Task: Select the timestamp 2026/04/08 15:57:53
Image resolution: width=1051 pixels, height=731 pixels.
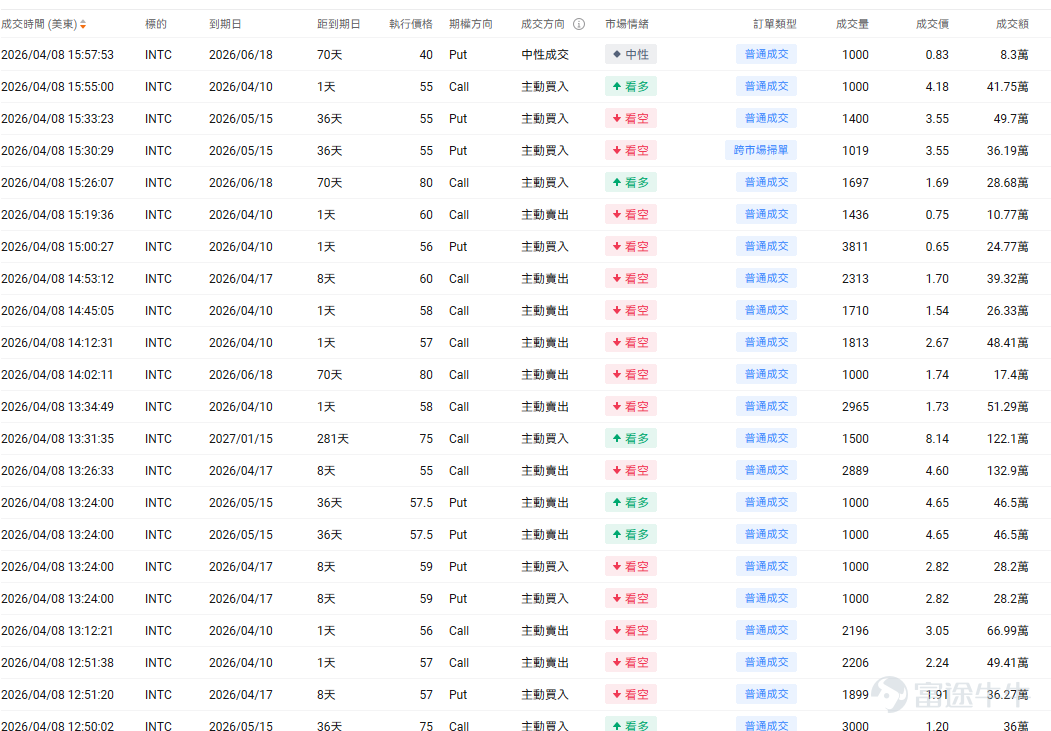Action: tap(58, 55)
